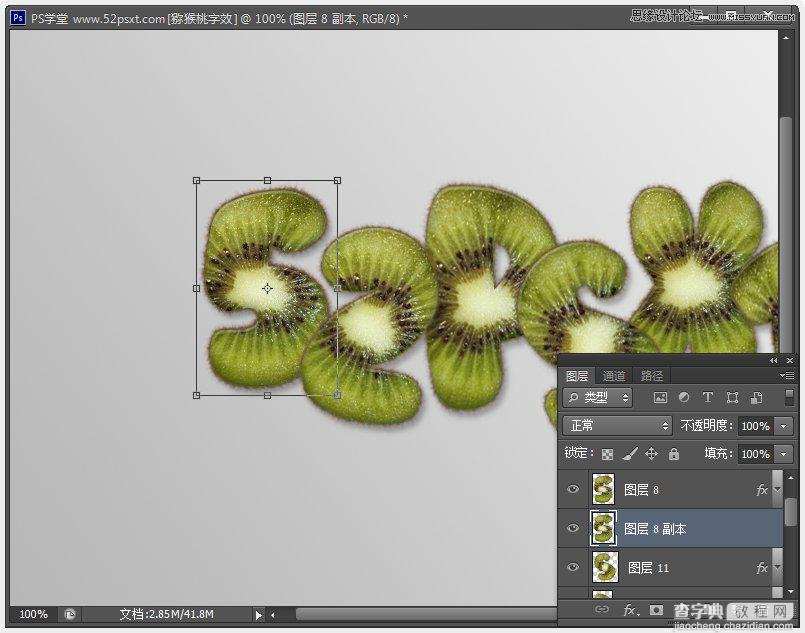Click the bottom-middle transform handle

pos(267,395)
